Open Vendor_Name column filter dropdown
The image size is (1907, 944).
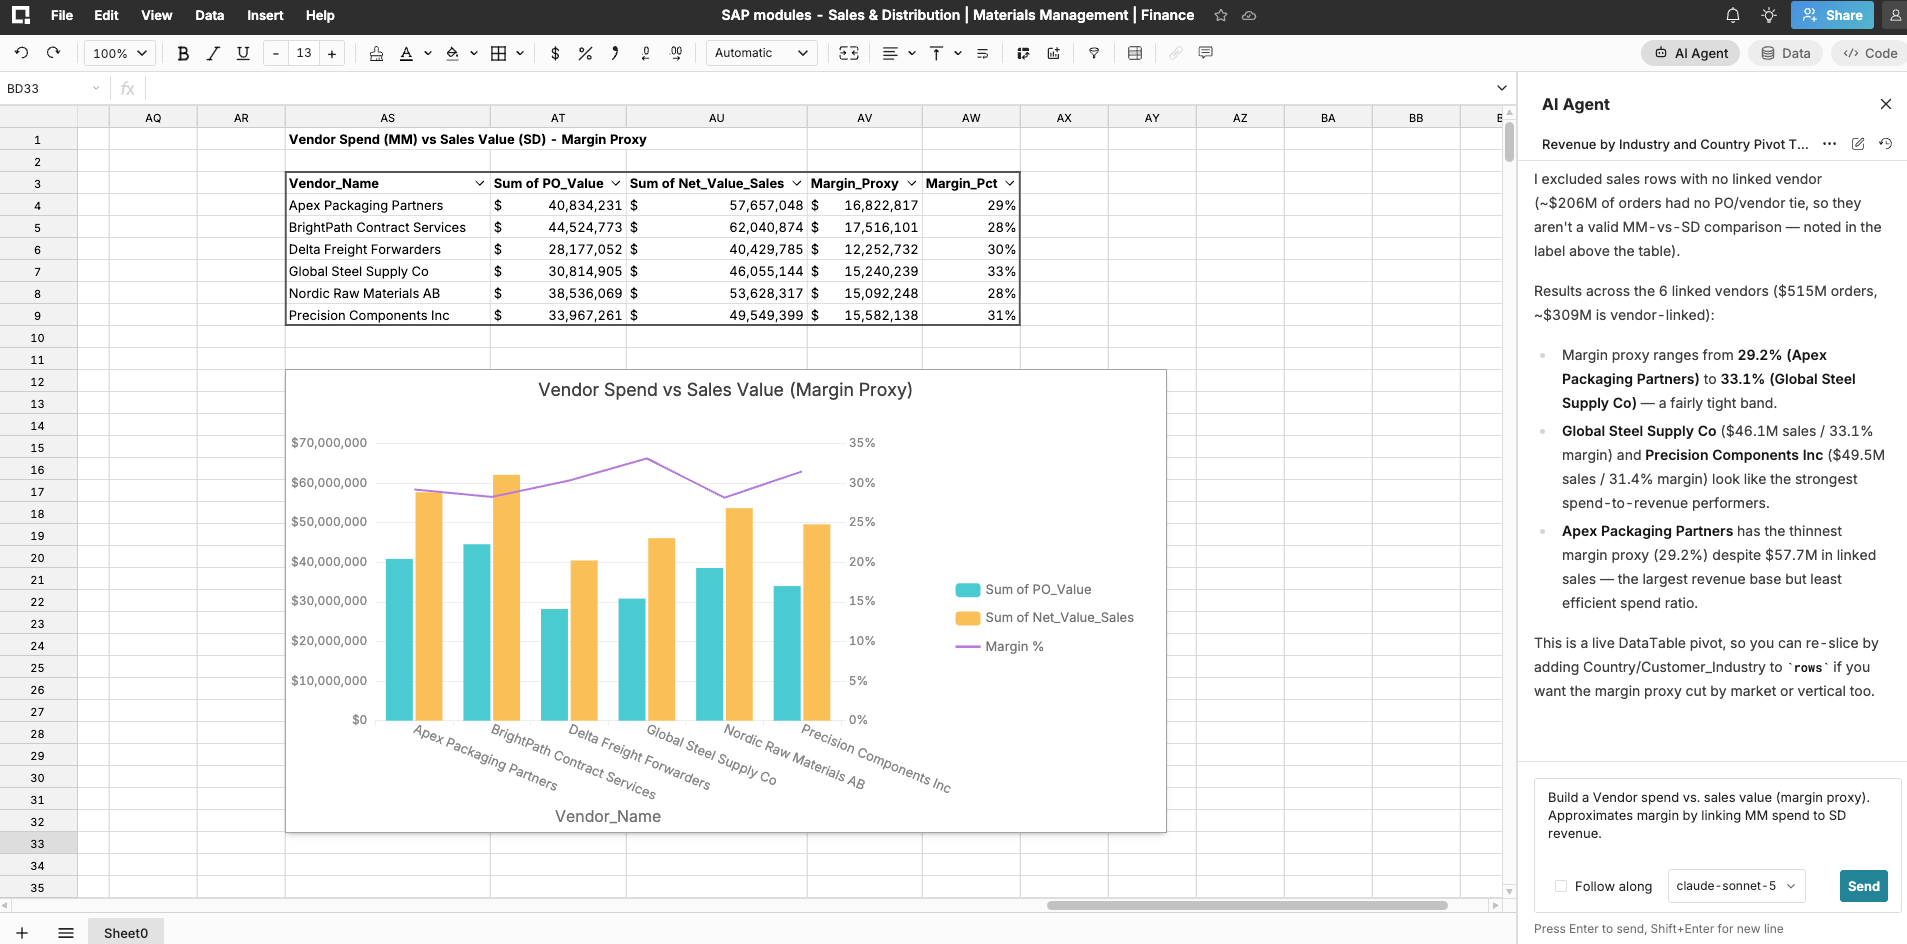(x=480, y=183)
